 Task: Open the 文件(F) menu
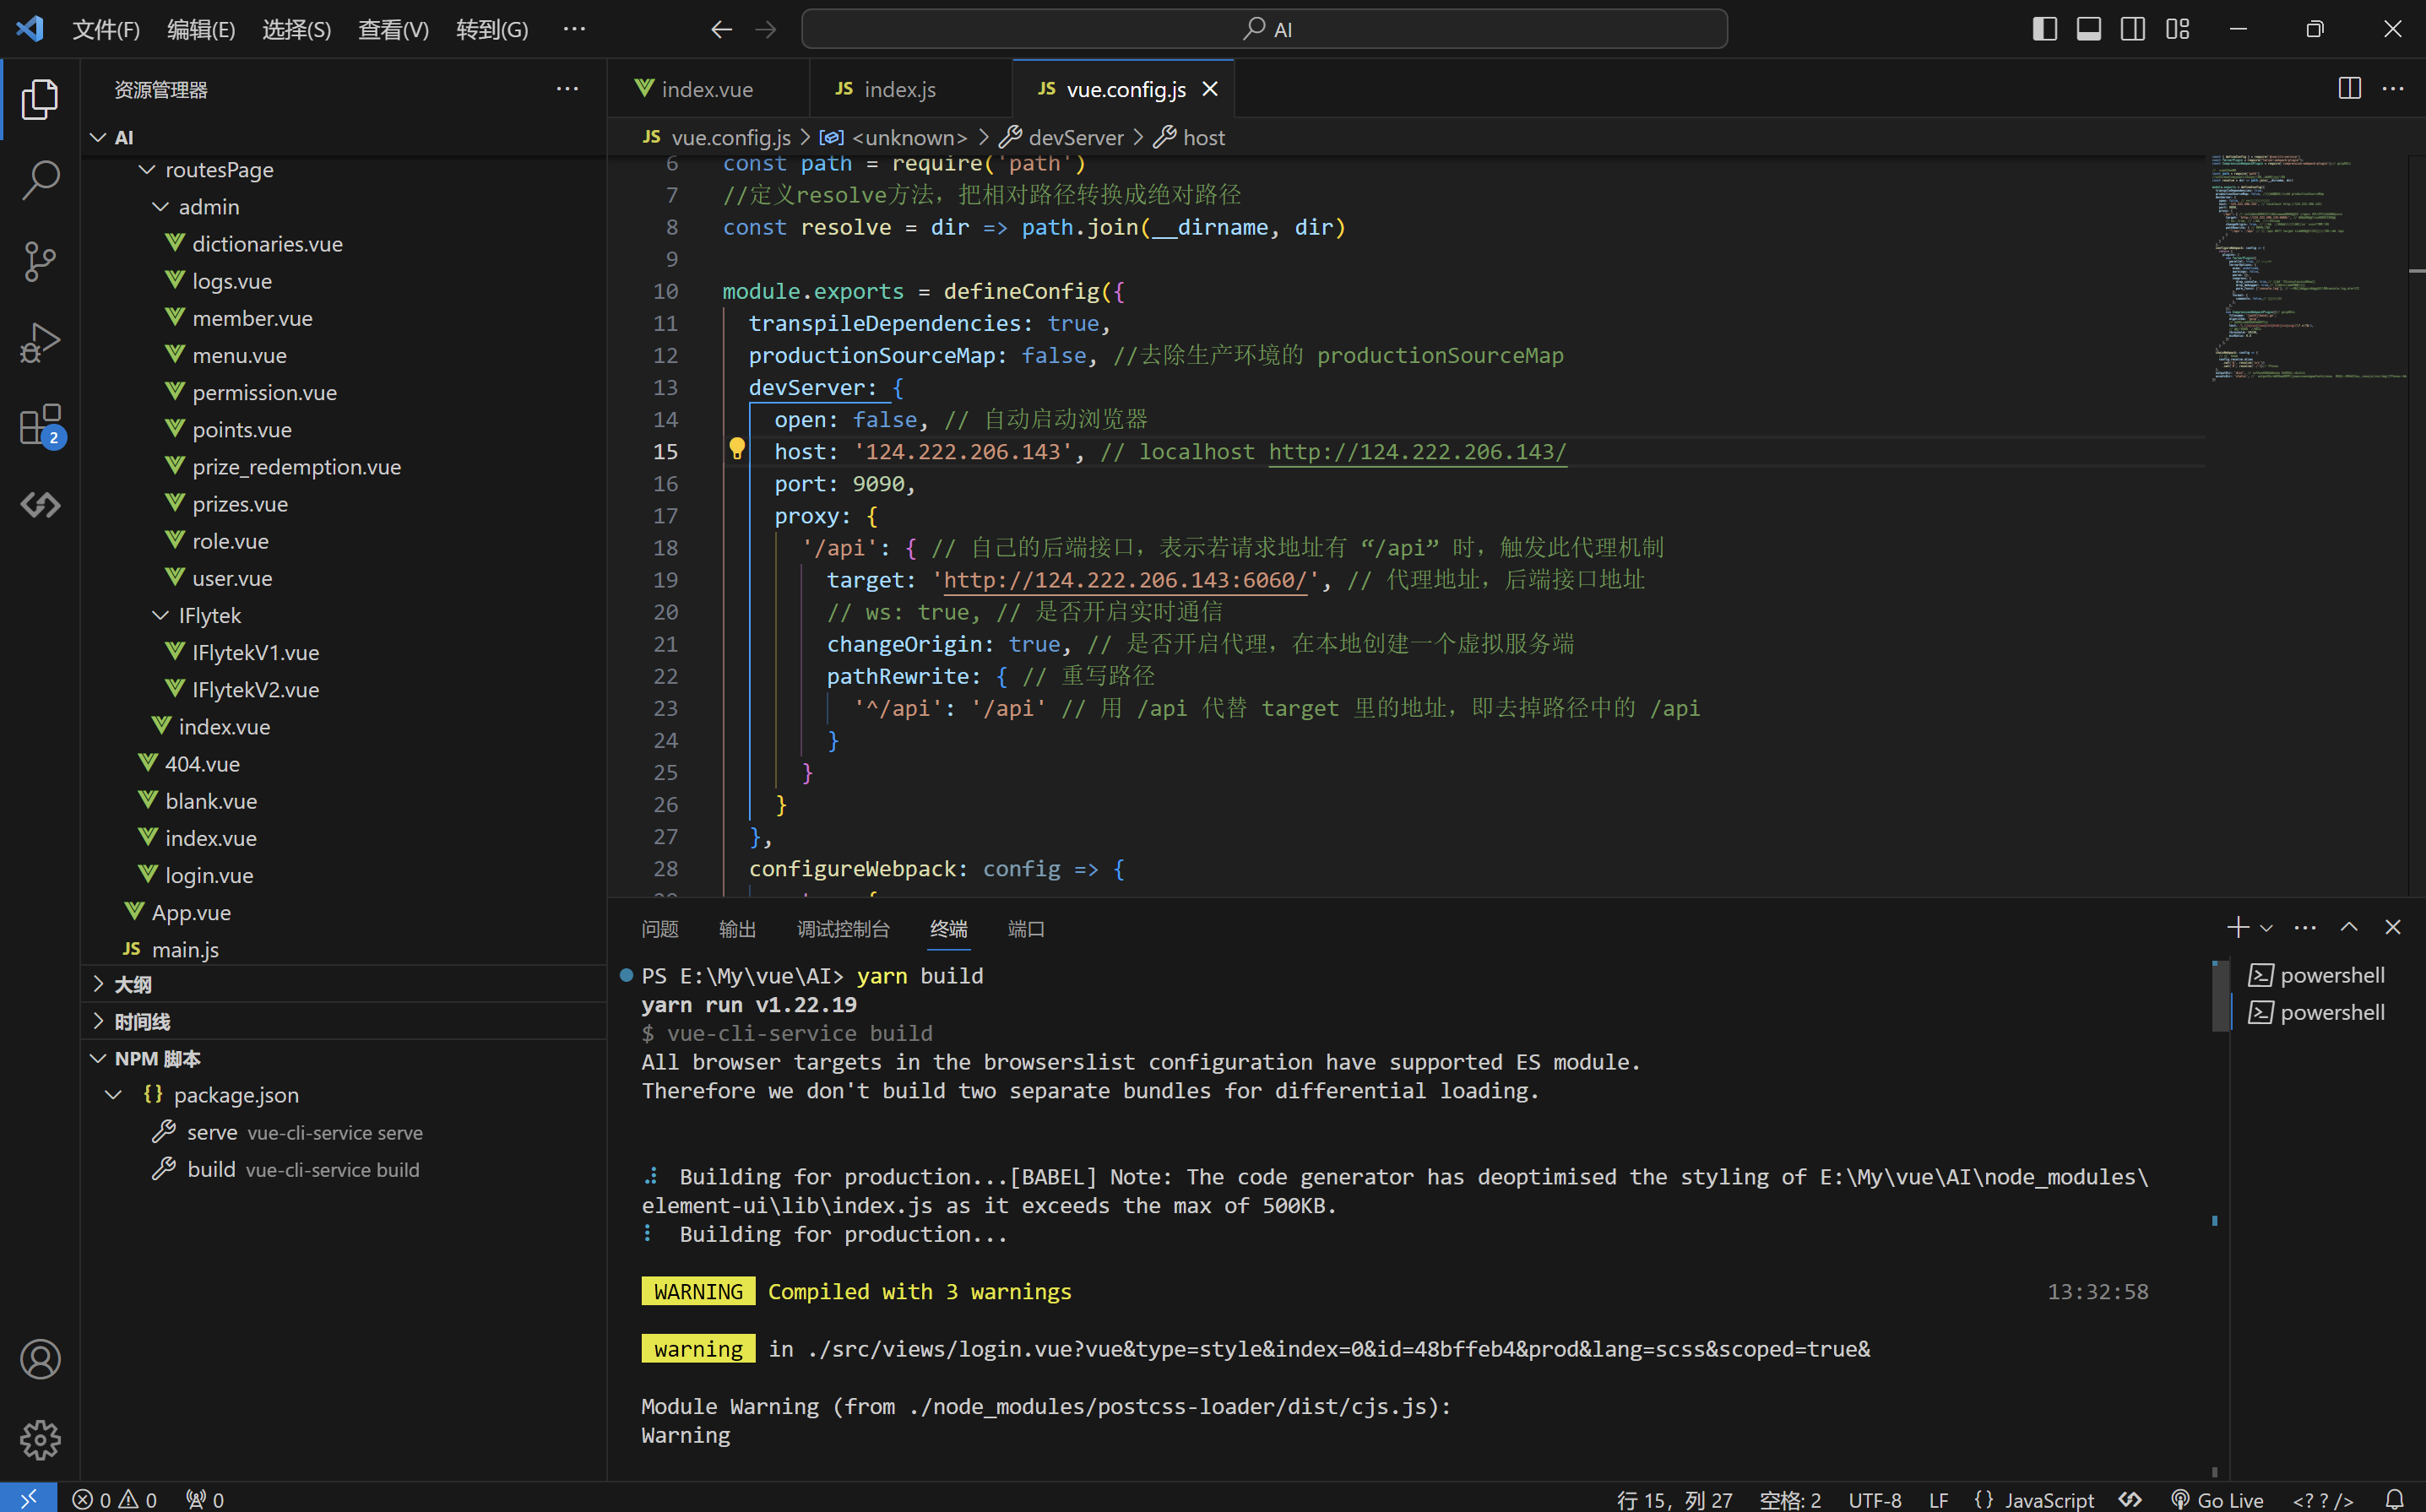(106, 30)
